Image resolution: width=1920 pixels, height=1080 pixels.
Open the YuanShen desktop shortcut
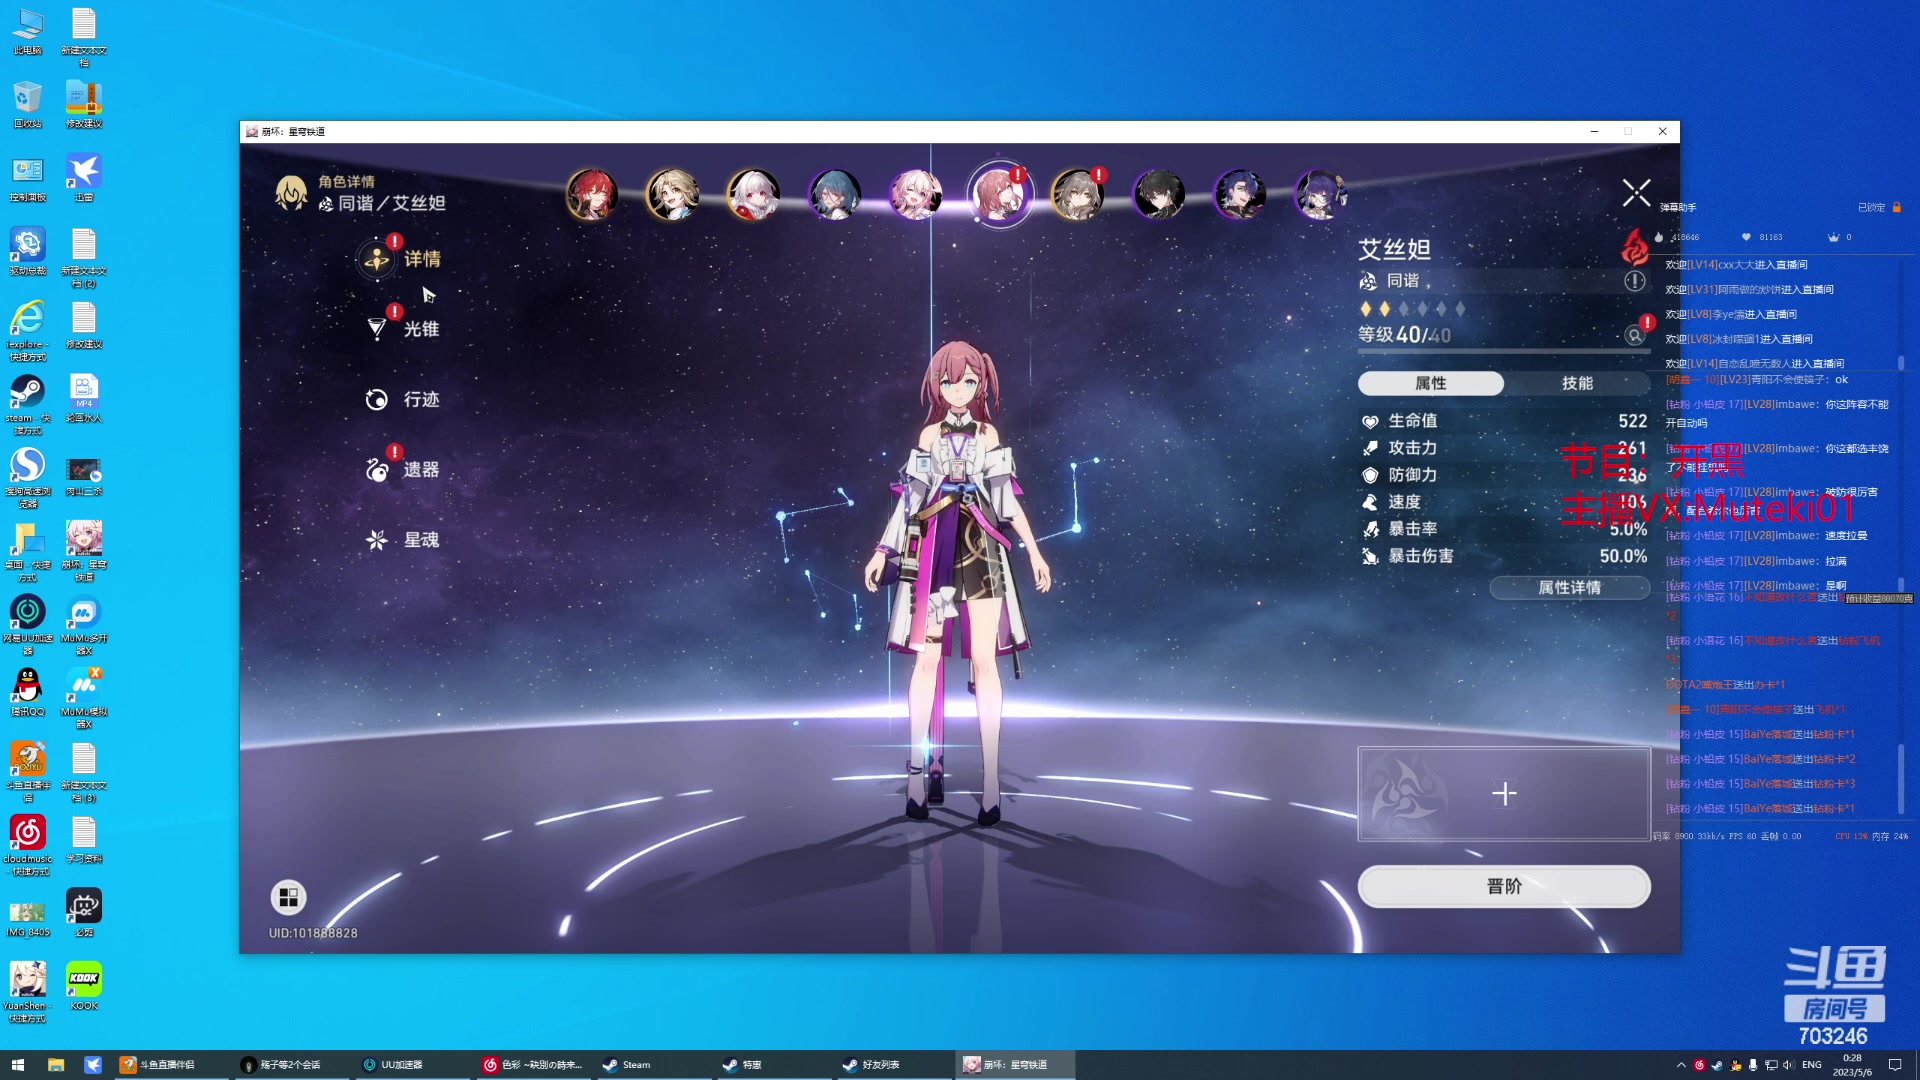28,993
